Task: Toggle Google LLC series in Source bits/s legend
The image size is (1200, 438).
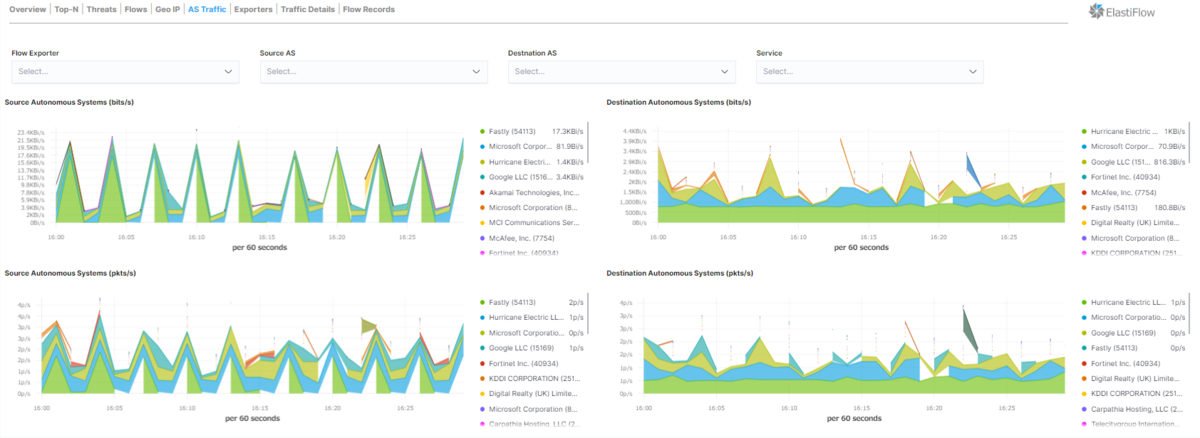Action: coord(532,177)
